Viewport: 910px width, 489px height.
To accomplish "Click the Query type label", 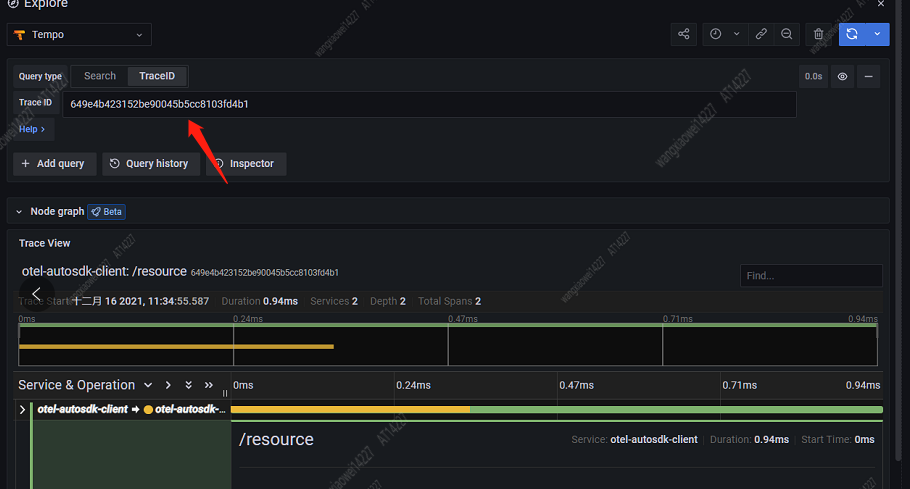I will [x=40, y=76].
